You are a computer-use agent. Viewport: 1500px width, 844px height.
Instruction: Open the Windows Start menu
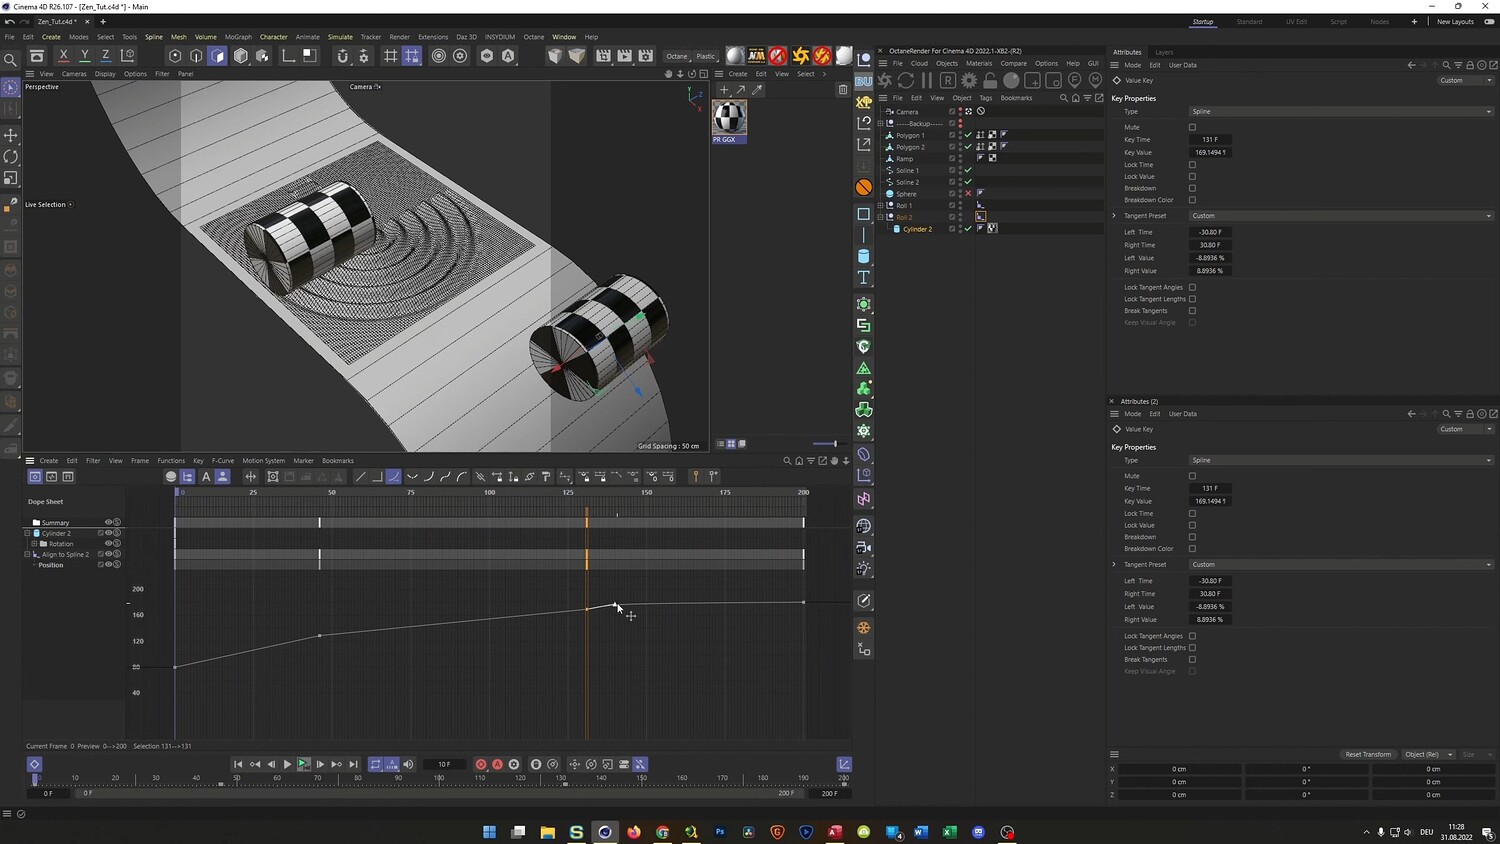coord(489,832)
